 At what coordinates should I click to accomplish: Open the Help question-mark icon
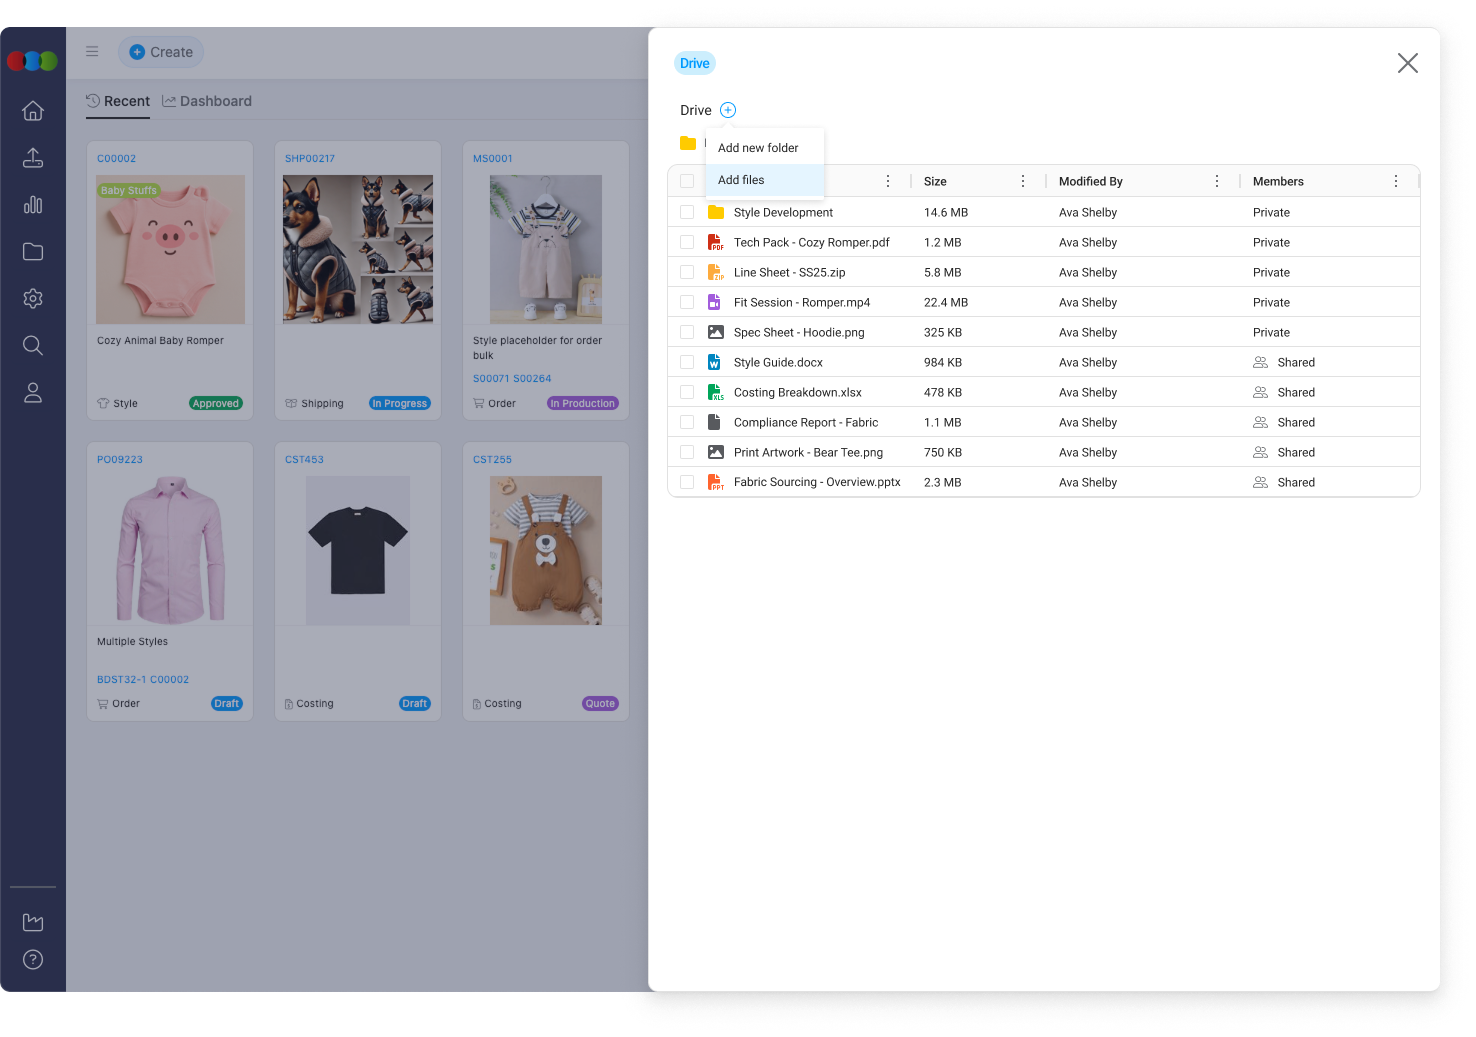(33, 959)
